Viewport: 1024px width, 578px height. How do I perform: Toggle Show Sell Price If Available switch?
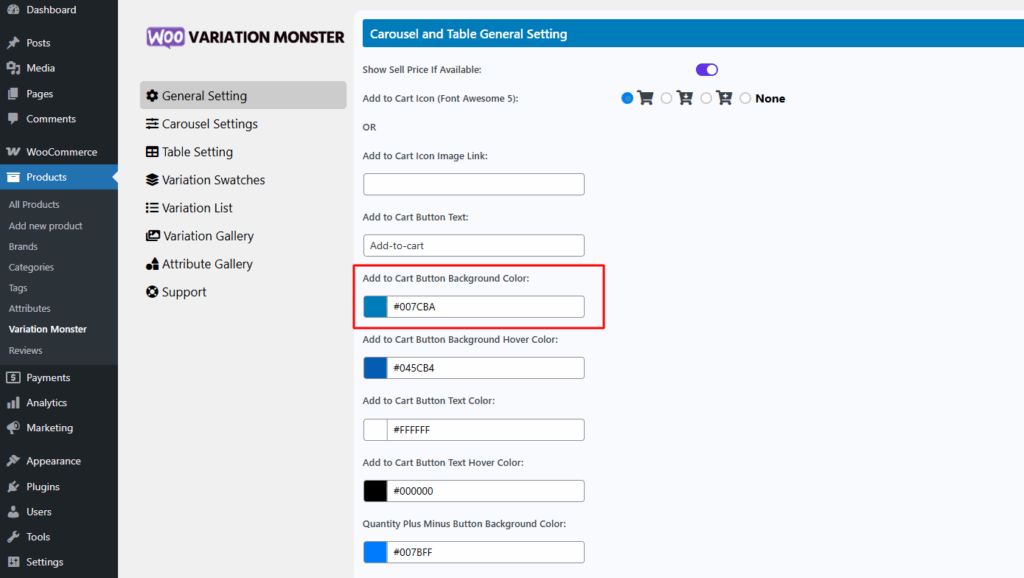(x=707, y=70)
